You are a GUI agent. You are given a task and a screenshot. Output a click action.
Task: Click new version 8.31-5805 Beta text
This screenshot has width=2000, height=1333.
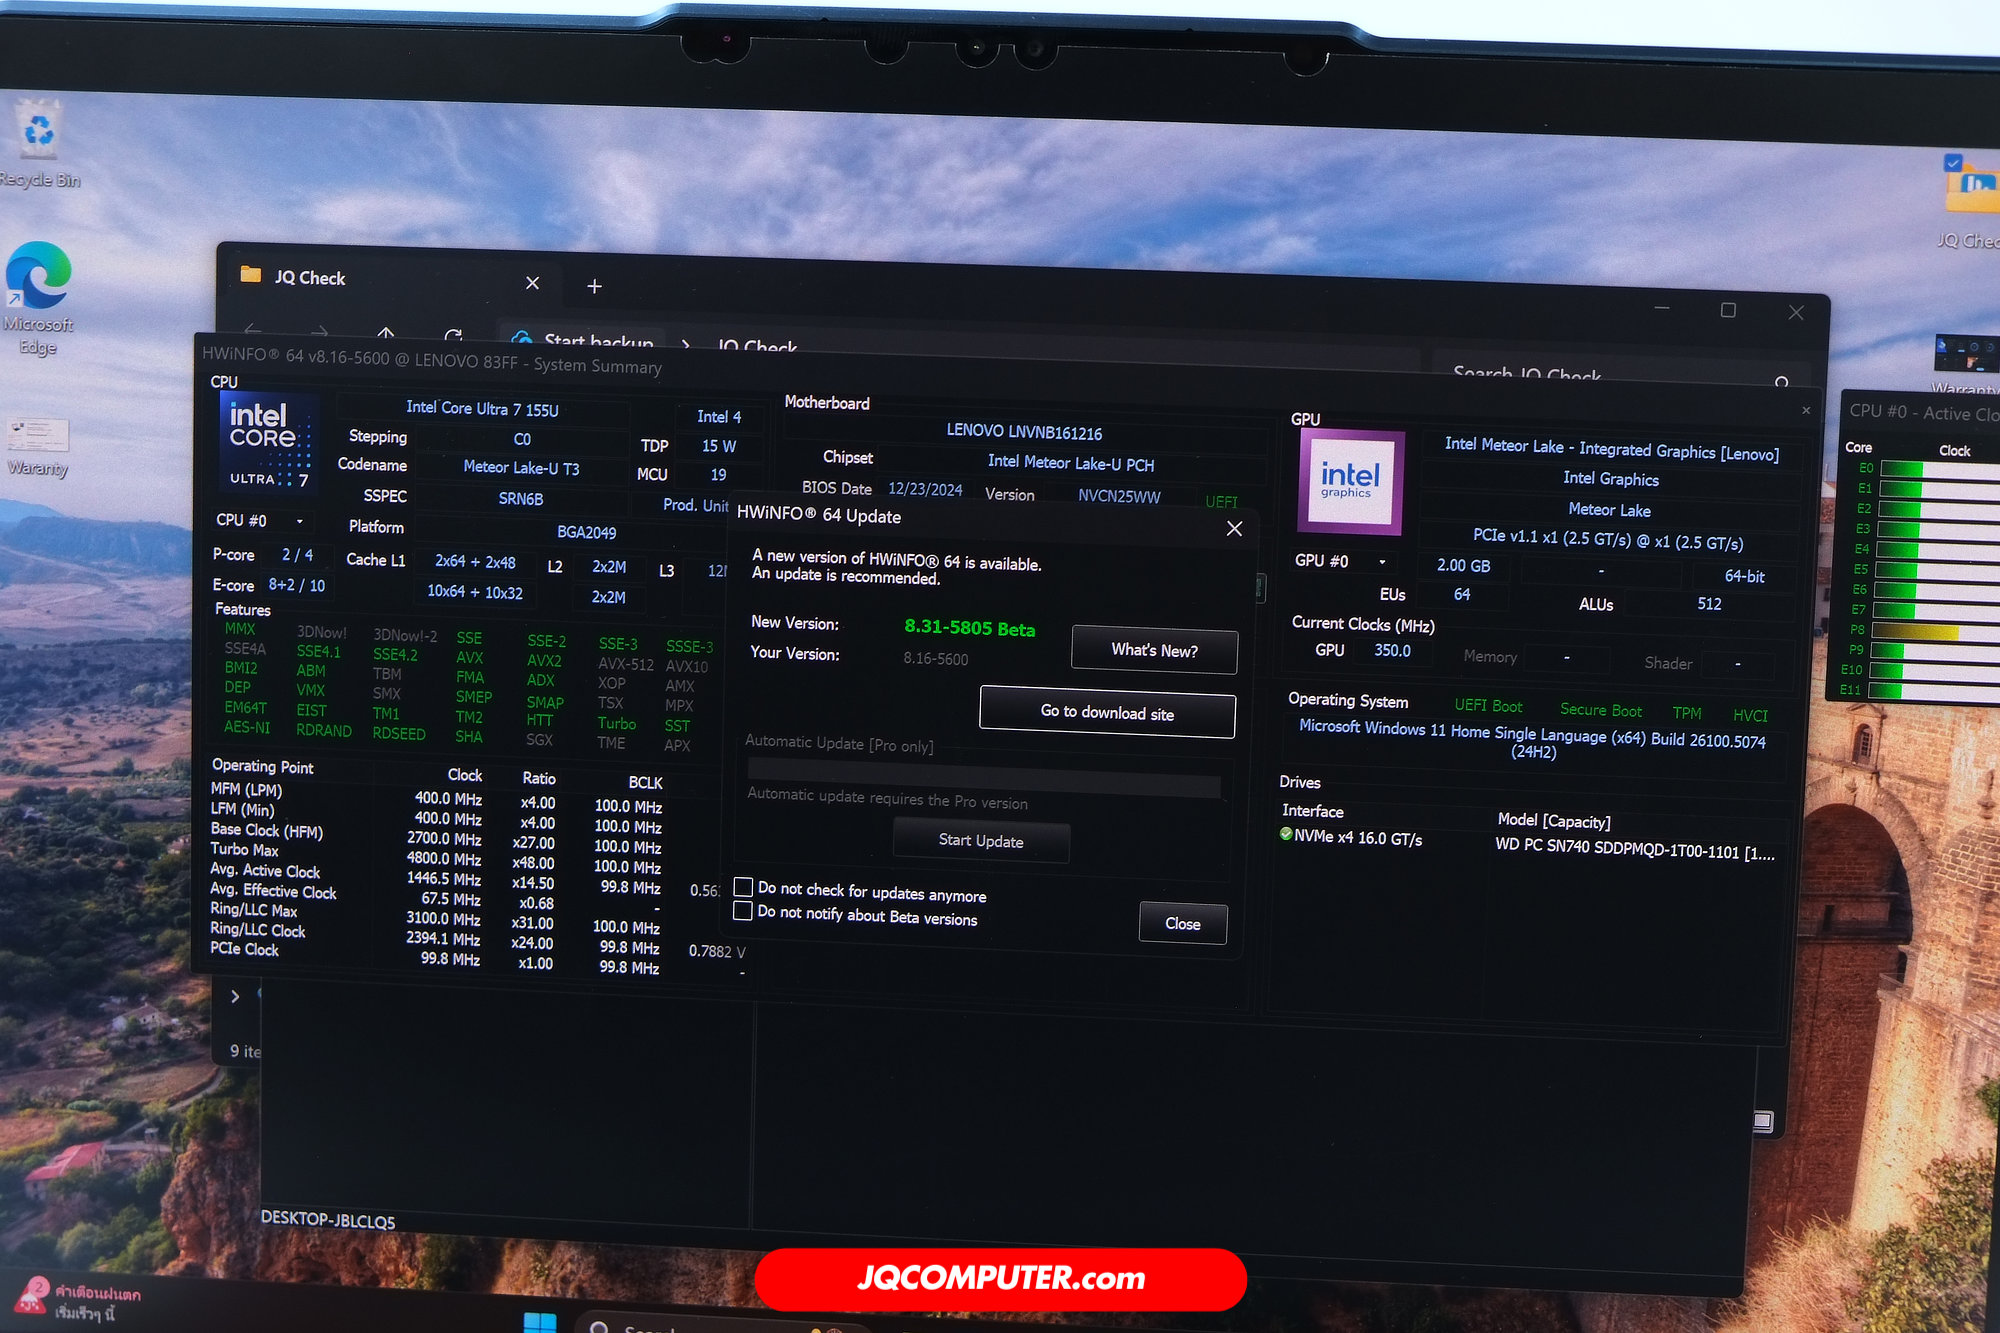[x=969, y=628]
